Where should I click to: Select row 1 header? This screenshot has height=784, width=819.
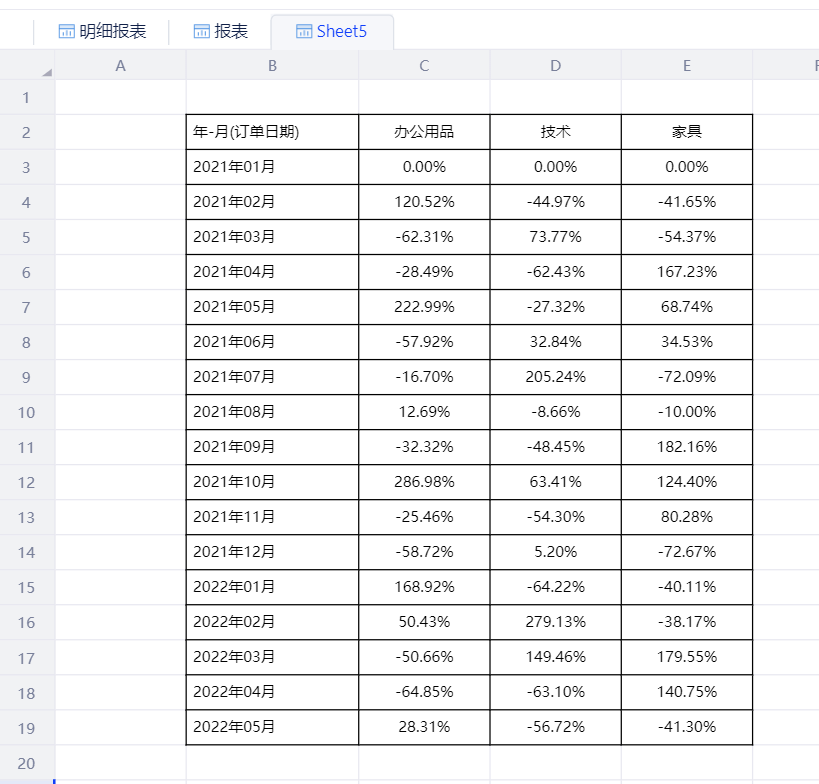[26, 98]
